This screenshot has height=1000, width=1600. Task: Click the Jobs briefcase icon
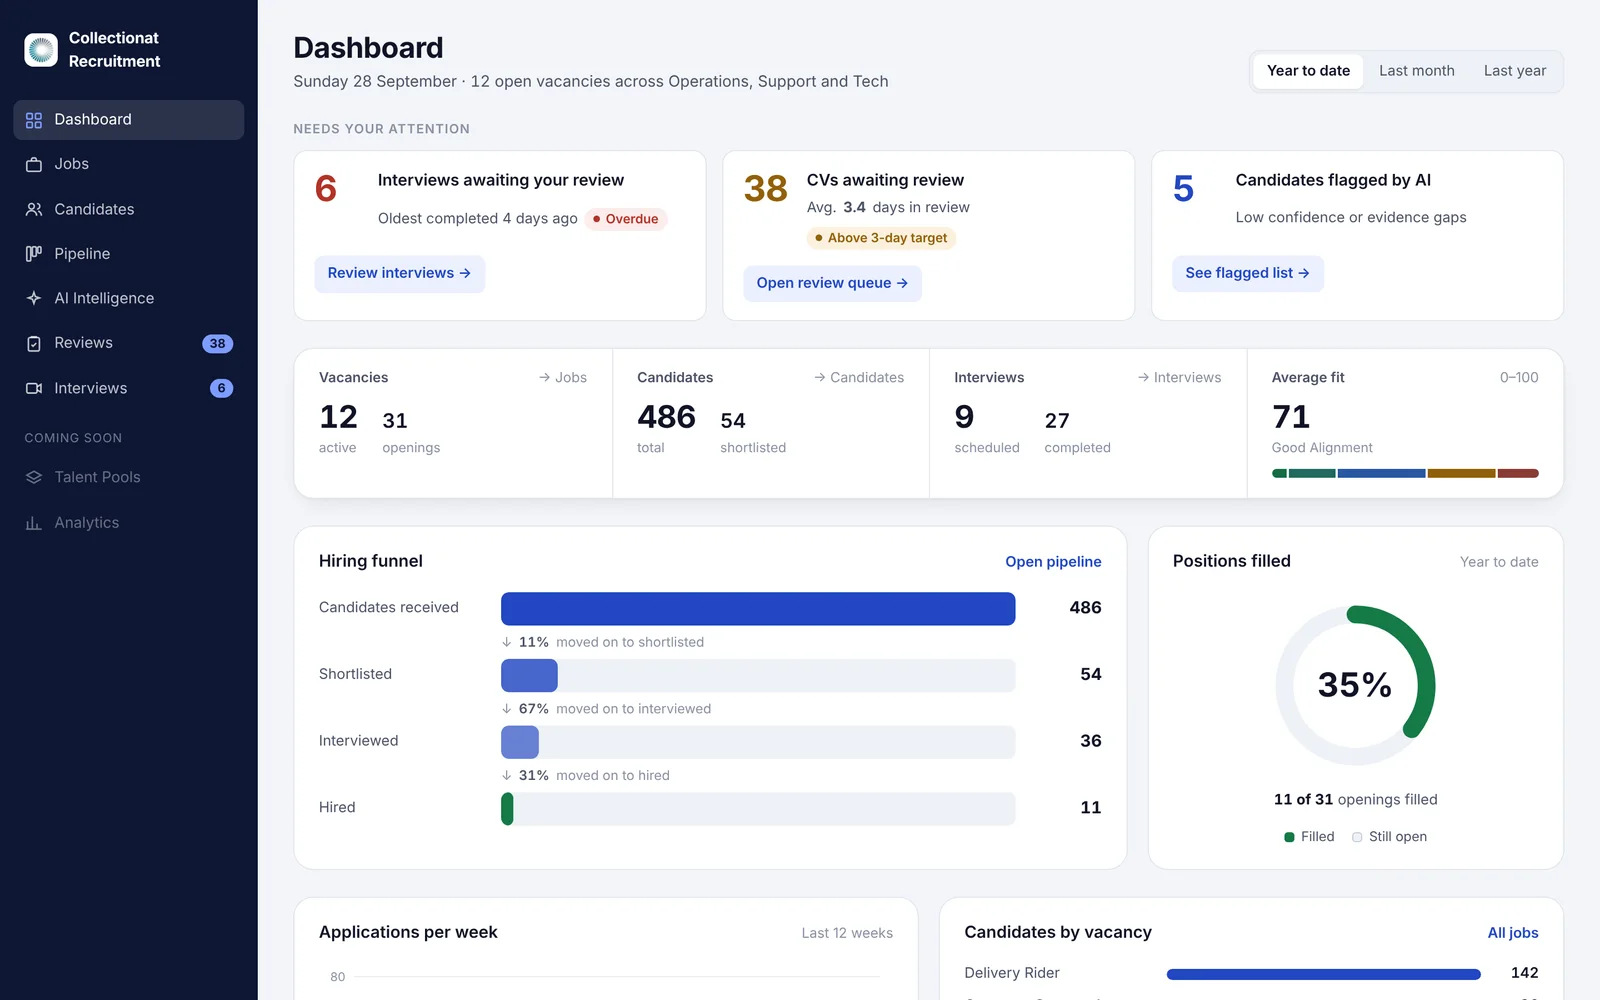click(34, 164)
